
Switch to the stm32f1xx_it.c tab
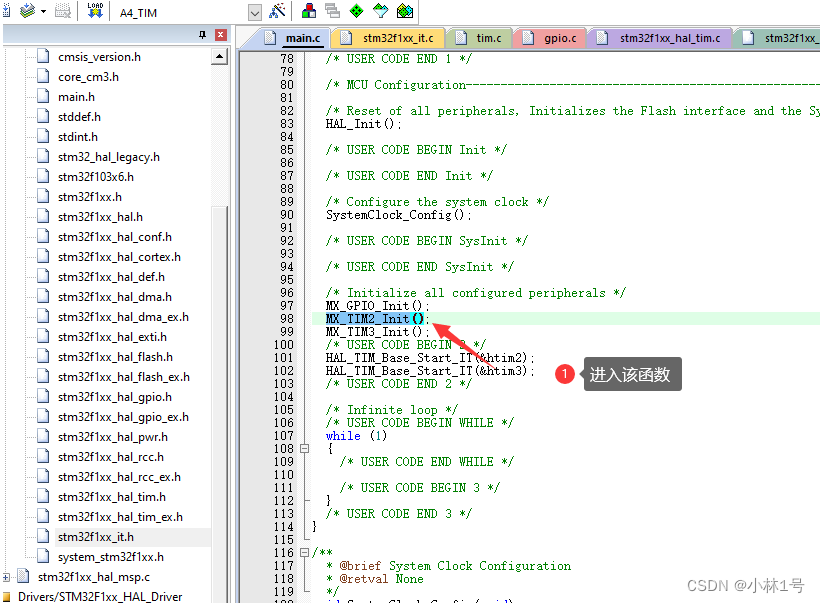point(390,38)
